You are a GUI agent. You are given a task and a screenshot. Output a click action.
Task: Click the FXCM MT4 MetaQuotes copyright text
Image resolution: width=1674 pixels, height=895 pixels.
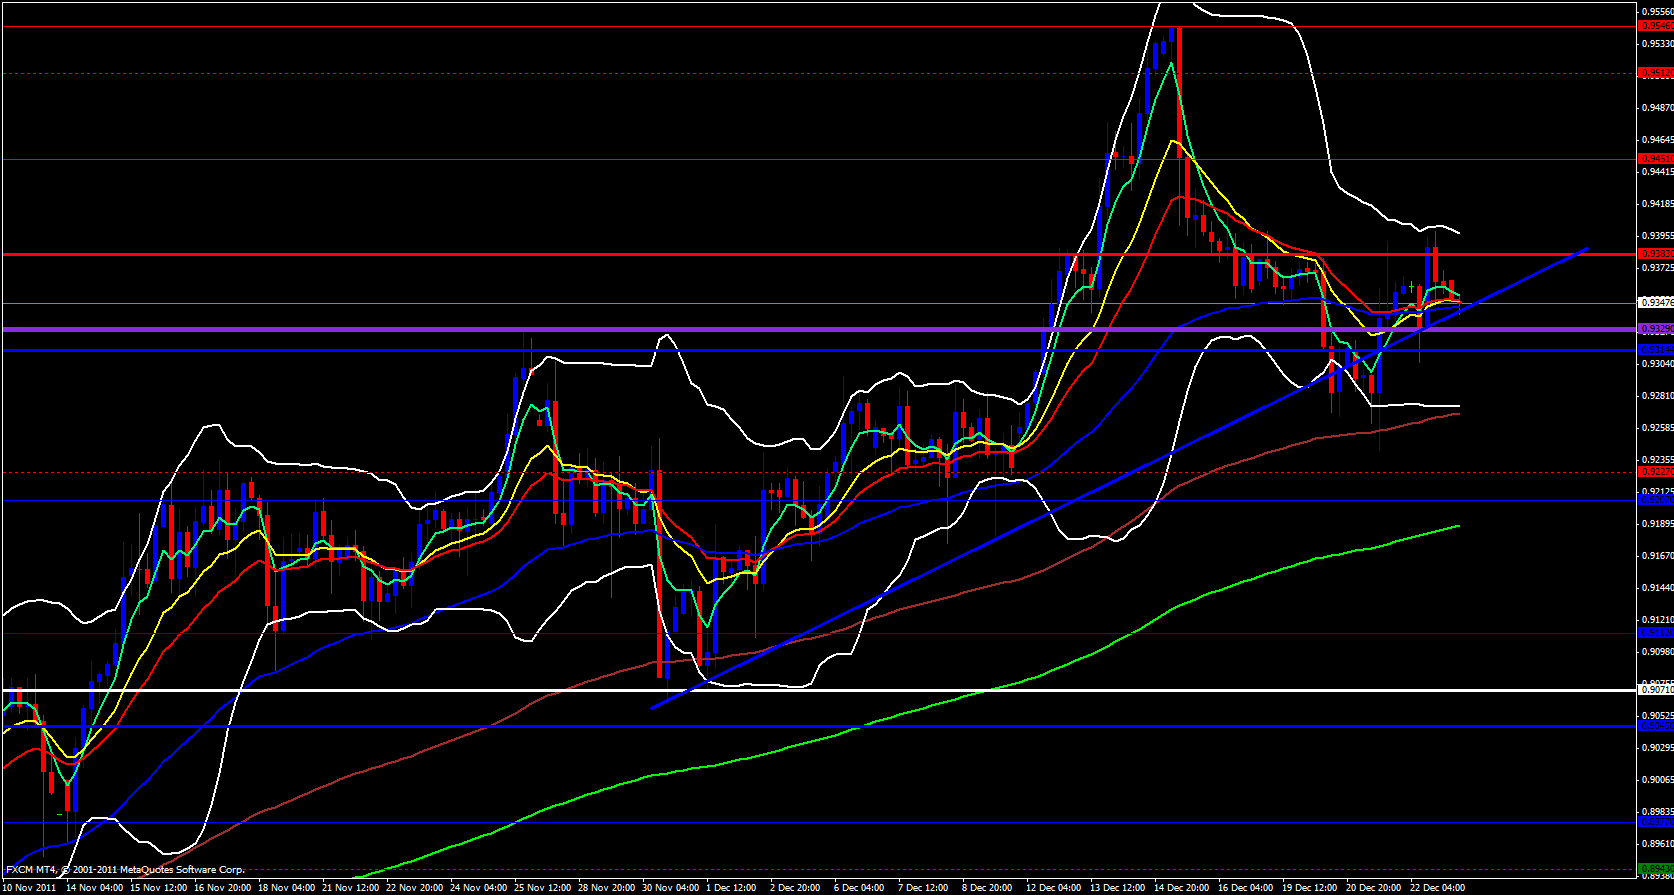125,870
